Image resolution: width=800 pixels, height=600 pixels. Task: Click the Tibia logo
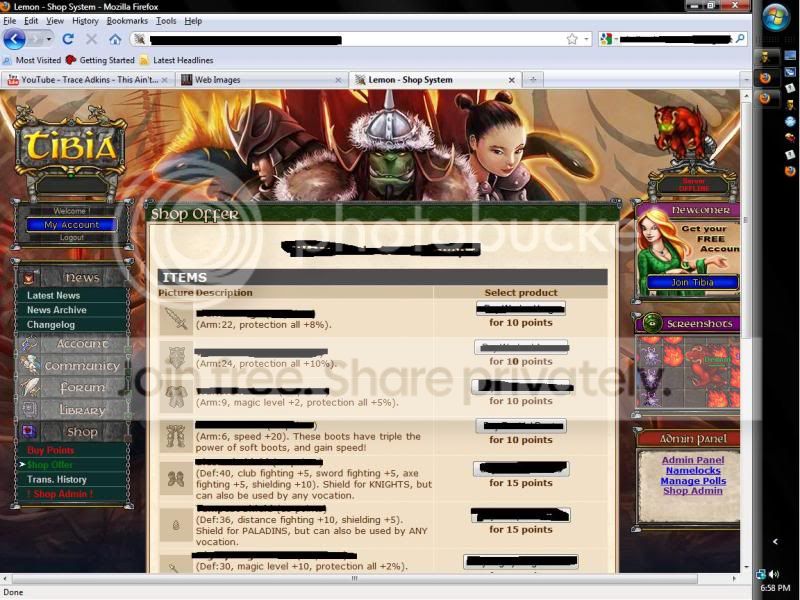[x=70, y=146]
